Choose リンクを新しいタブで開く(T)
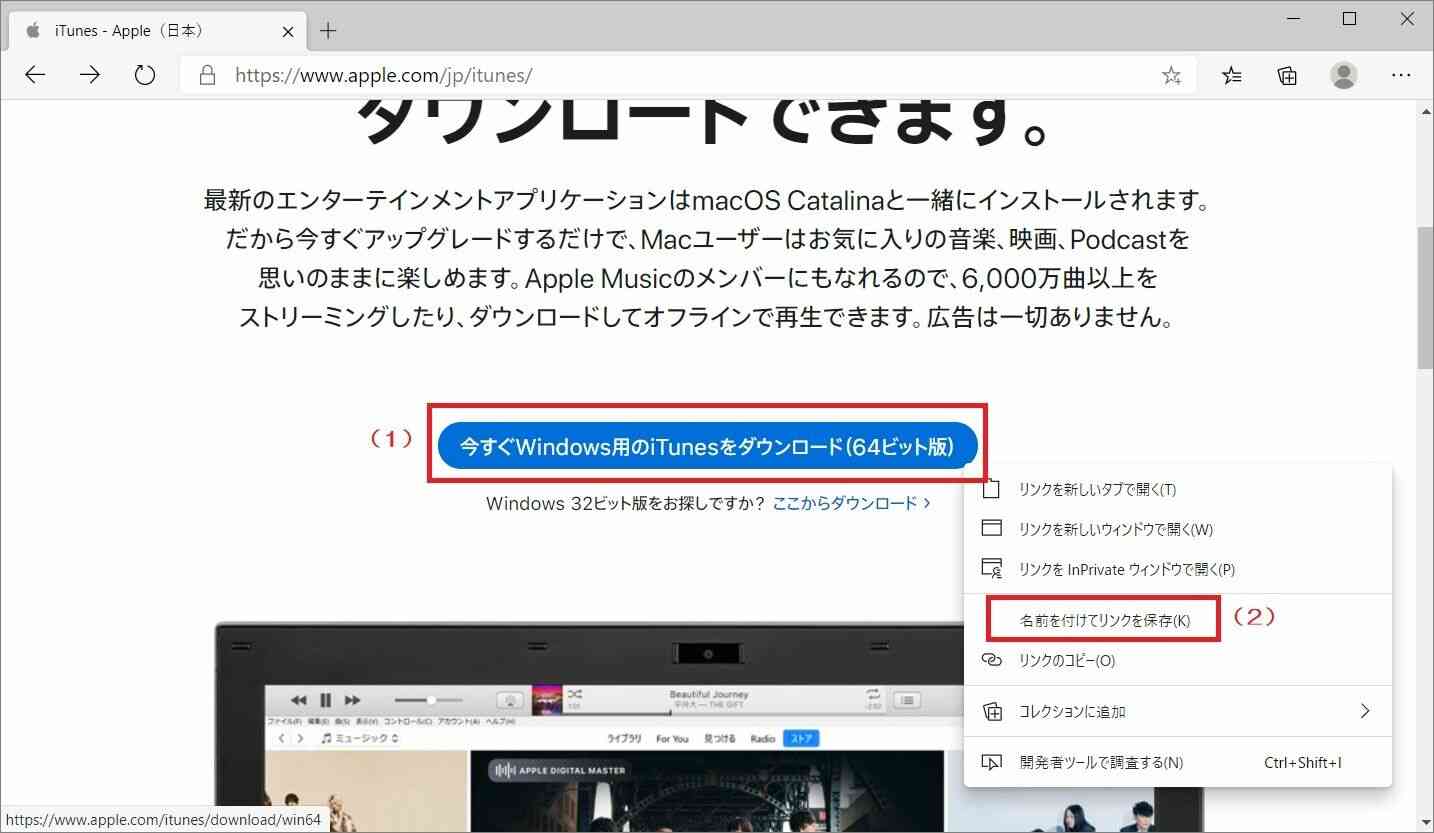 [1178, 489]
